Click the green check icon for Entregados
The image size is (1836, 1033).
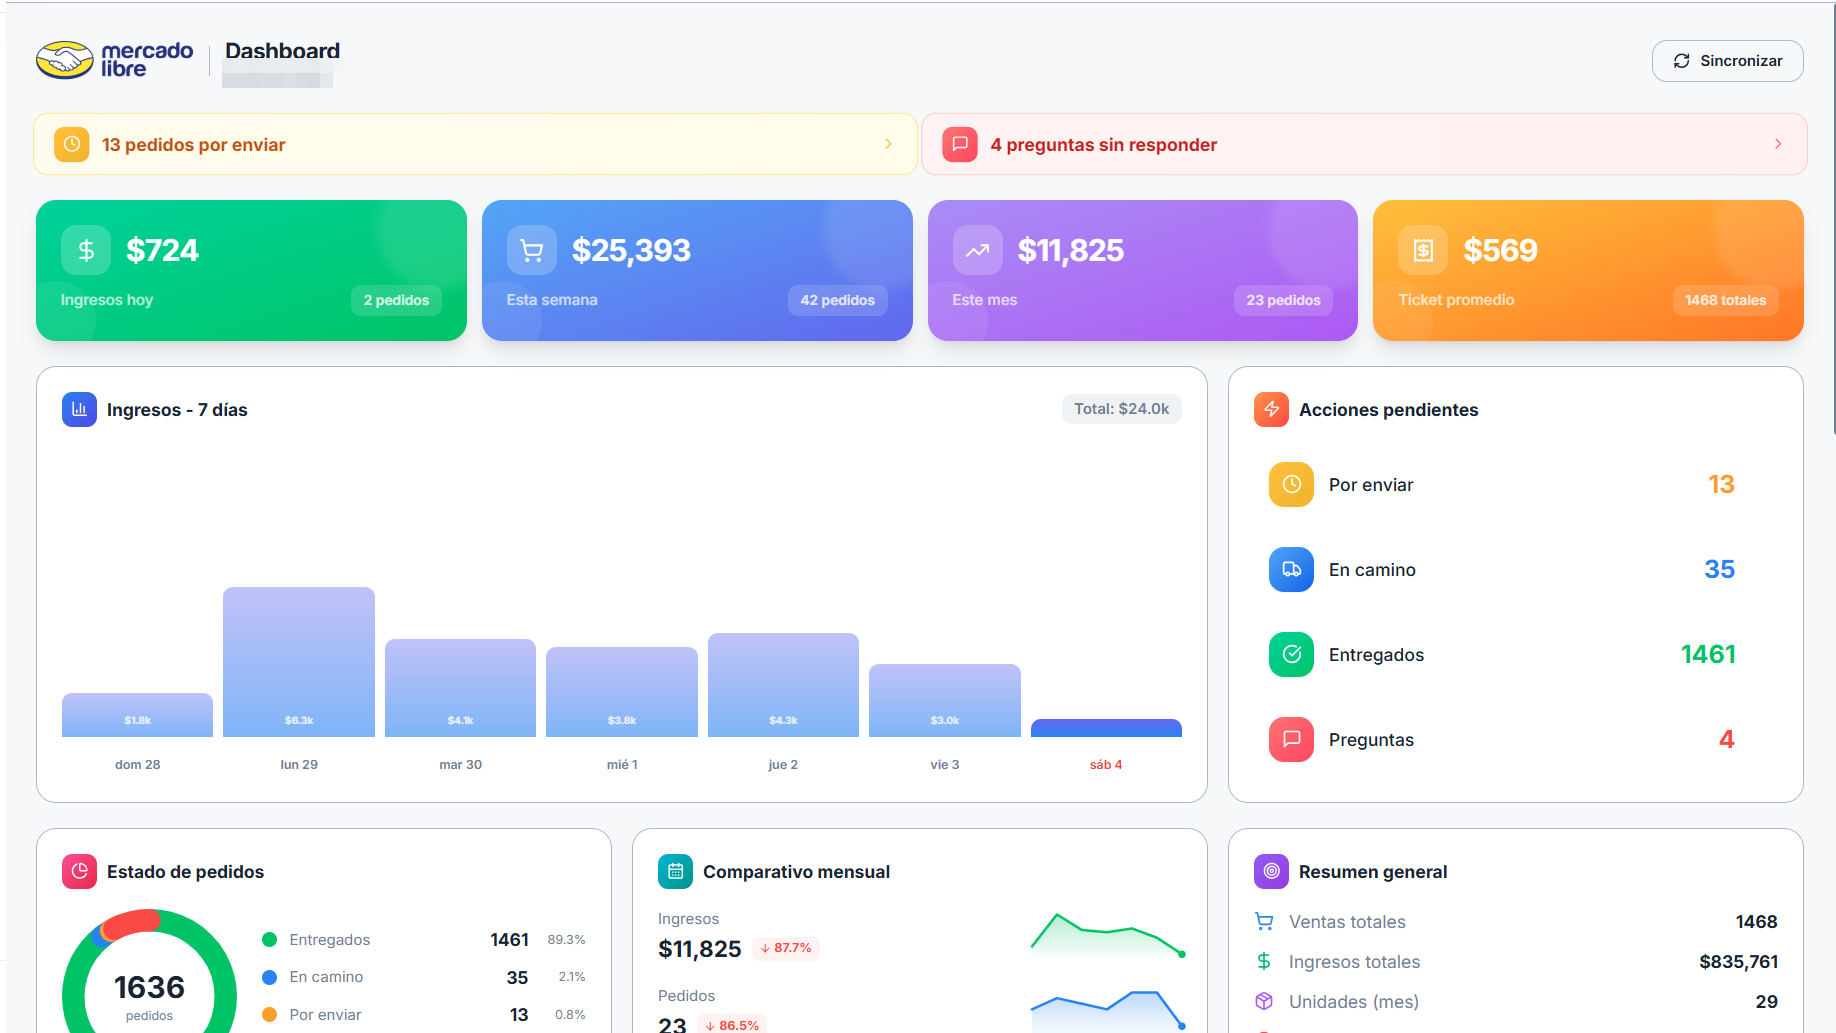coord(1291,654)
